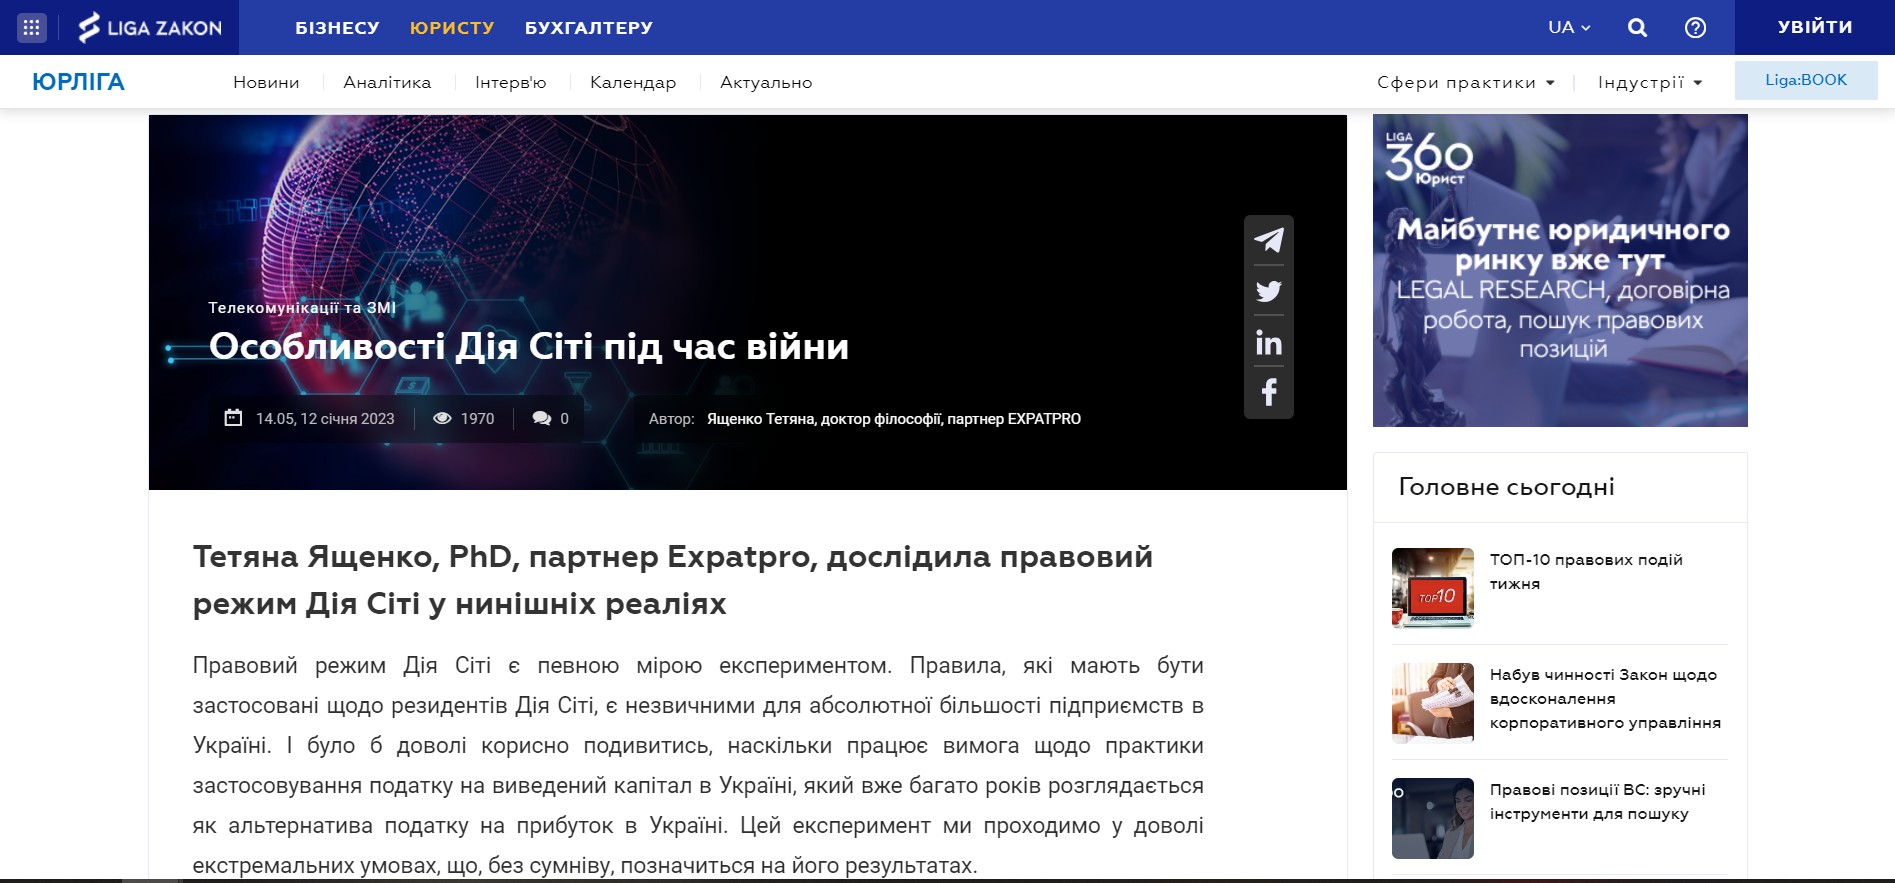Click the TOP10 news thumbnail

pos(1433,588)
